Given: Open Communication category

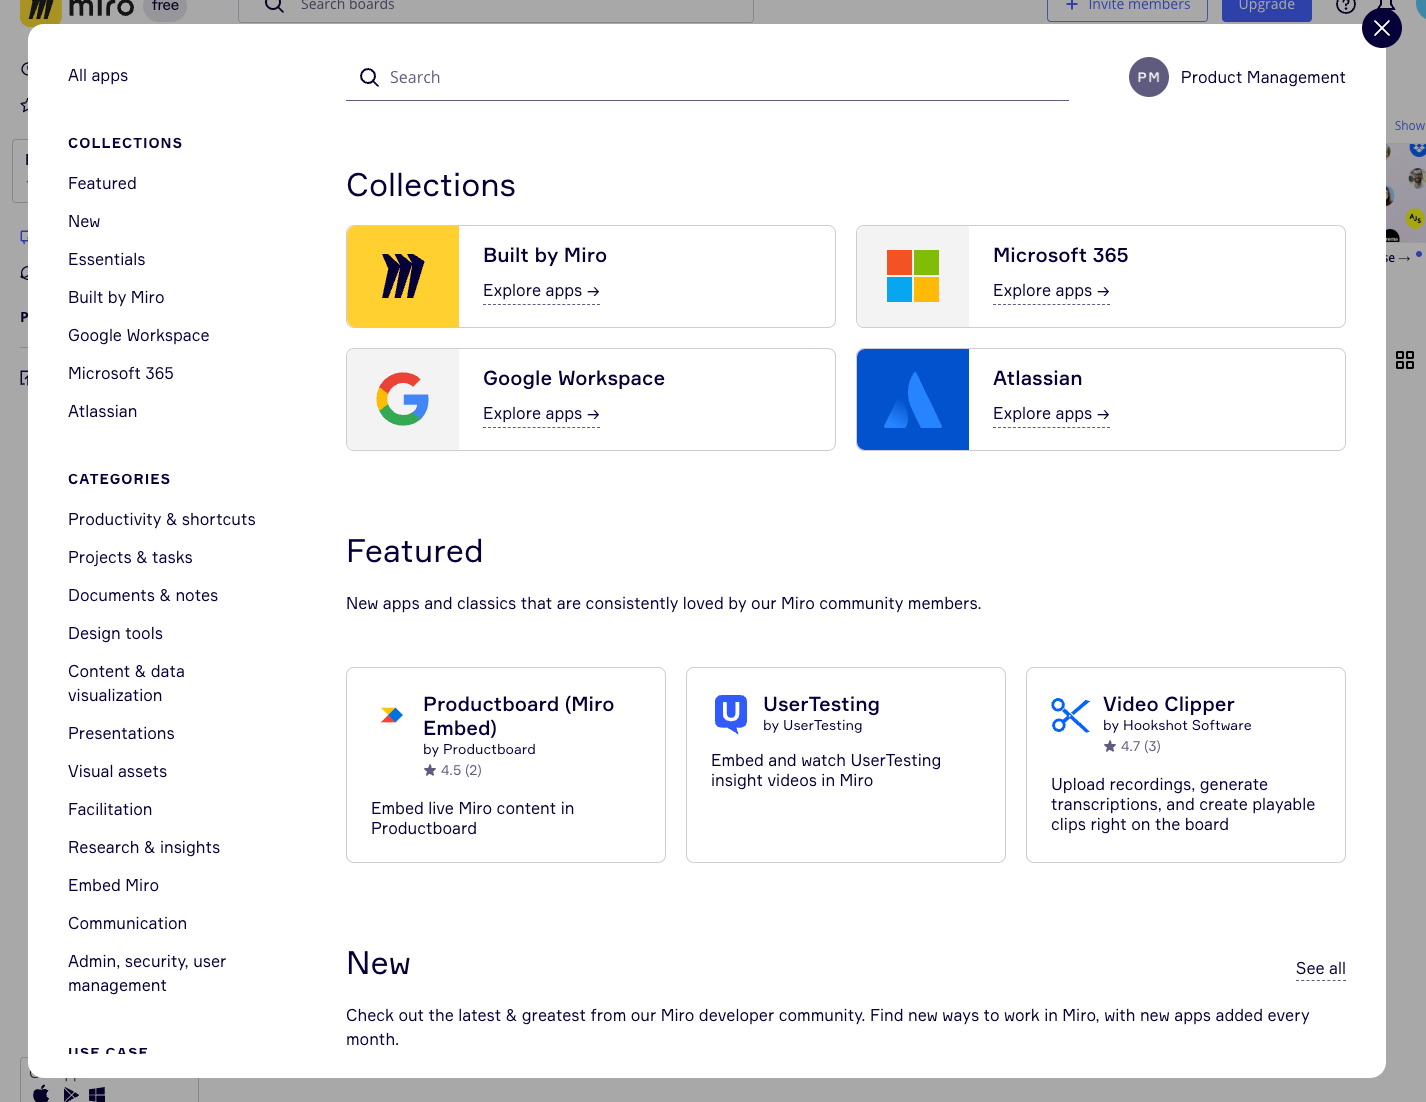Looking at the screenshot, I should 127,923.
